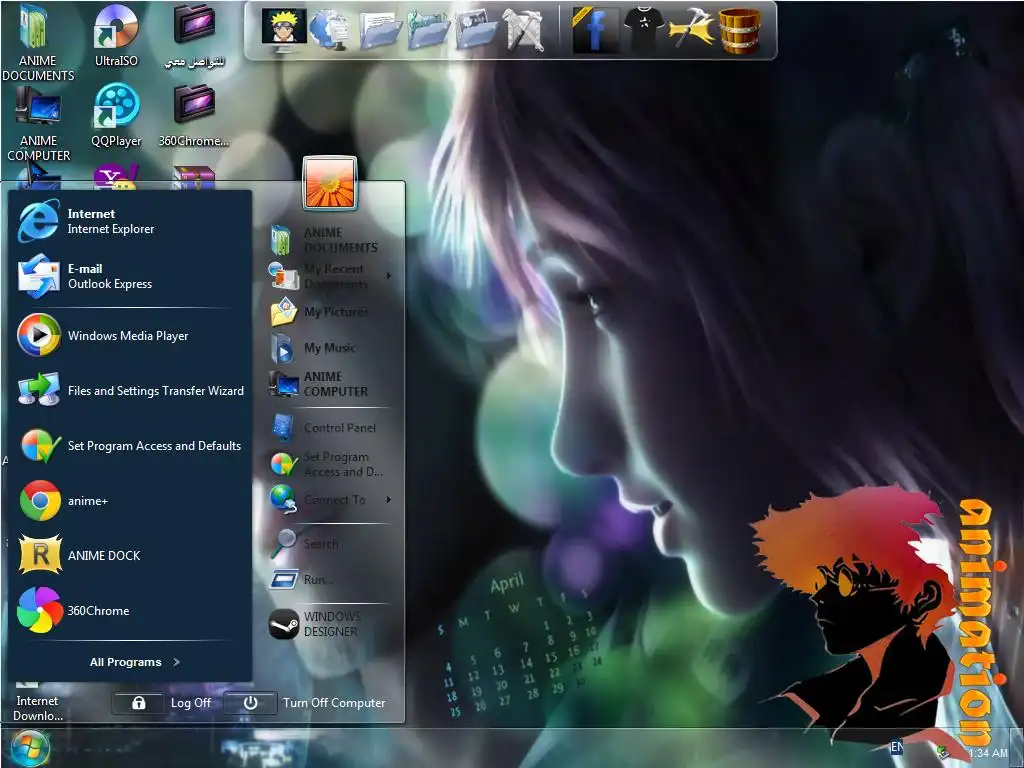Image resolution: width=1024 pixels, height=768 pixels.
Task: Open the globe network icon in the dock
Action: (330, 30)
